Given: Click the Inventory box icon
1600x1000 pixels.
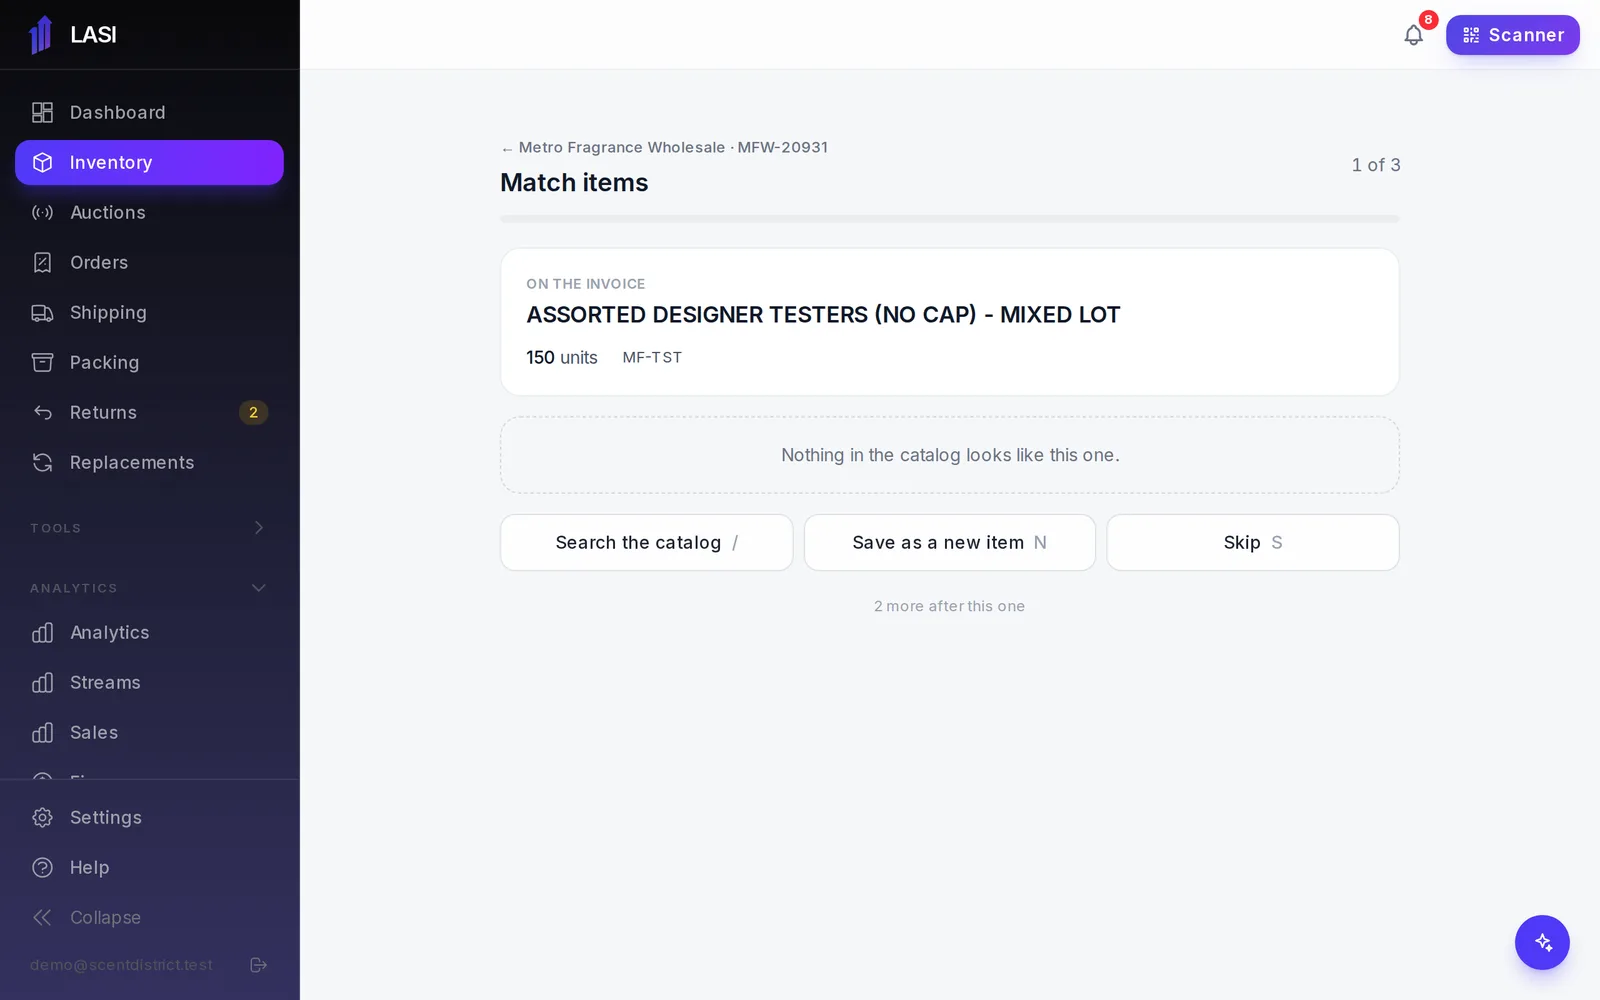Looking at the screenshot, I should 42,162.
